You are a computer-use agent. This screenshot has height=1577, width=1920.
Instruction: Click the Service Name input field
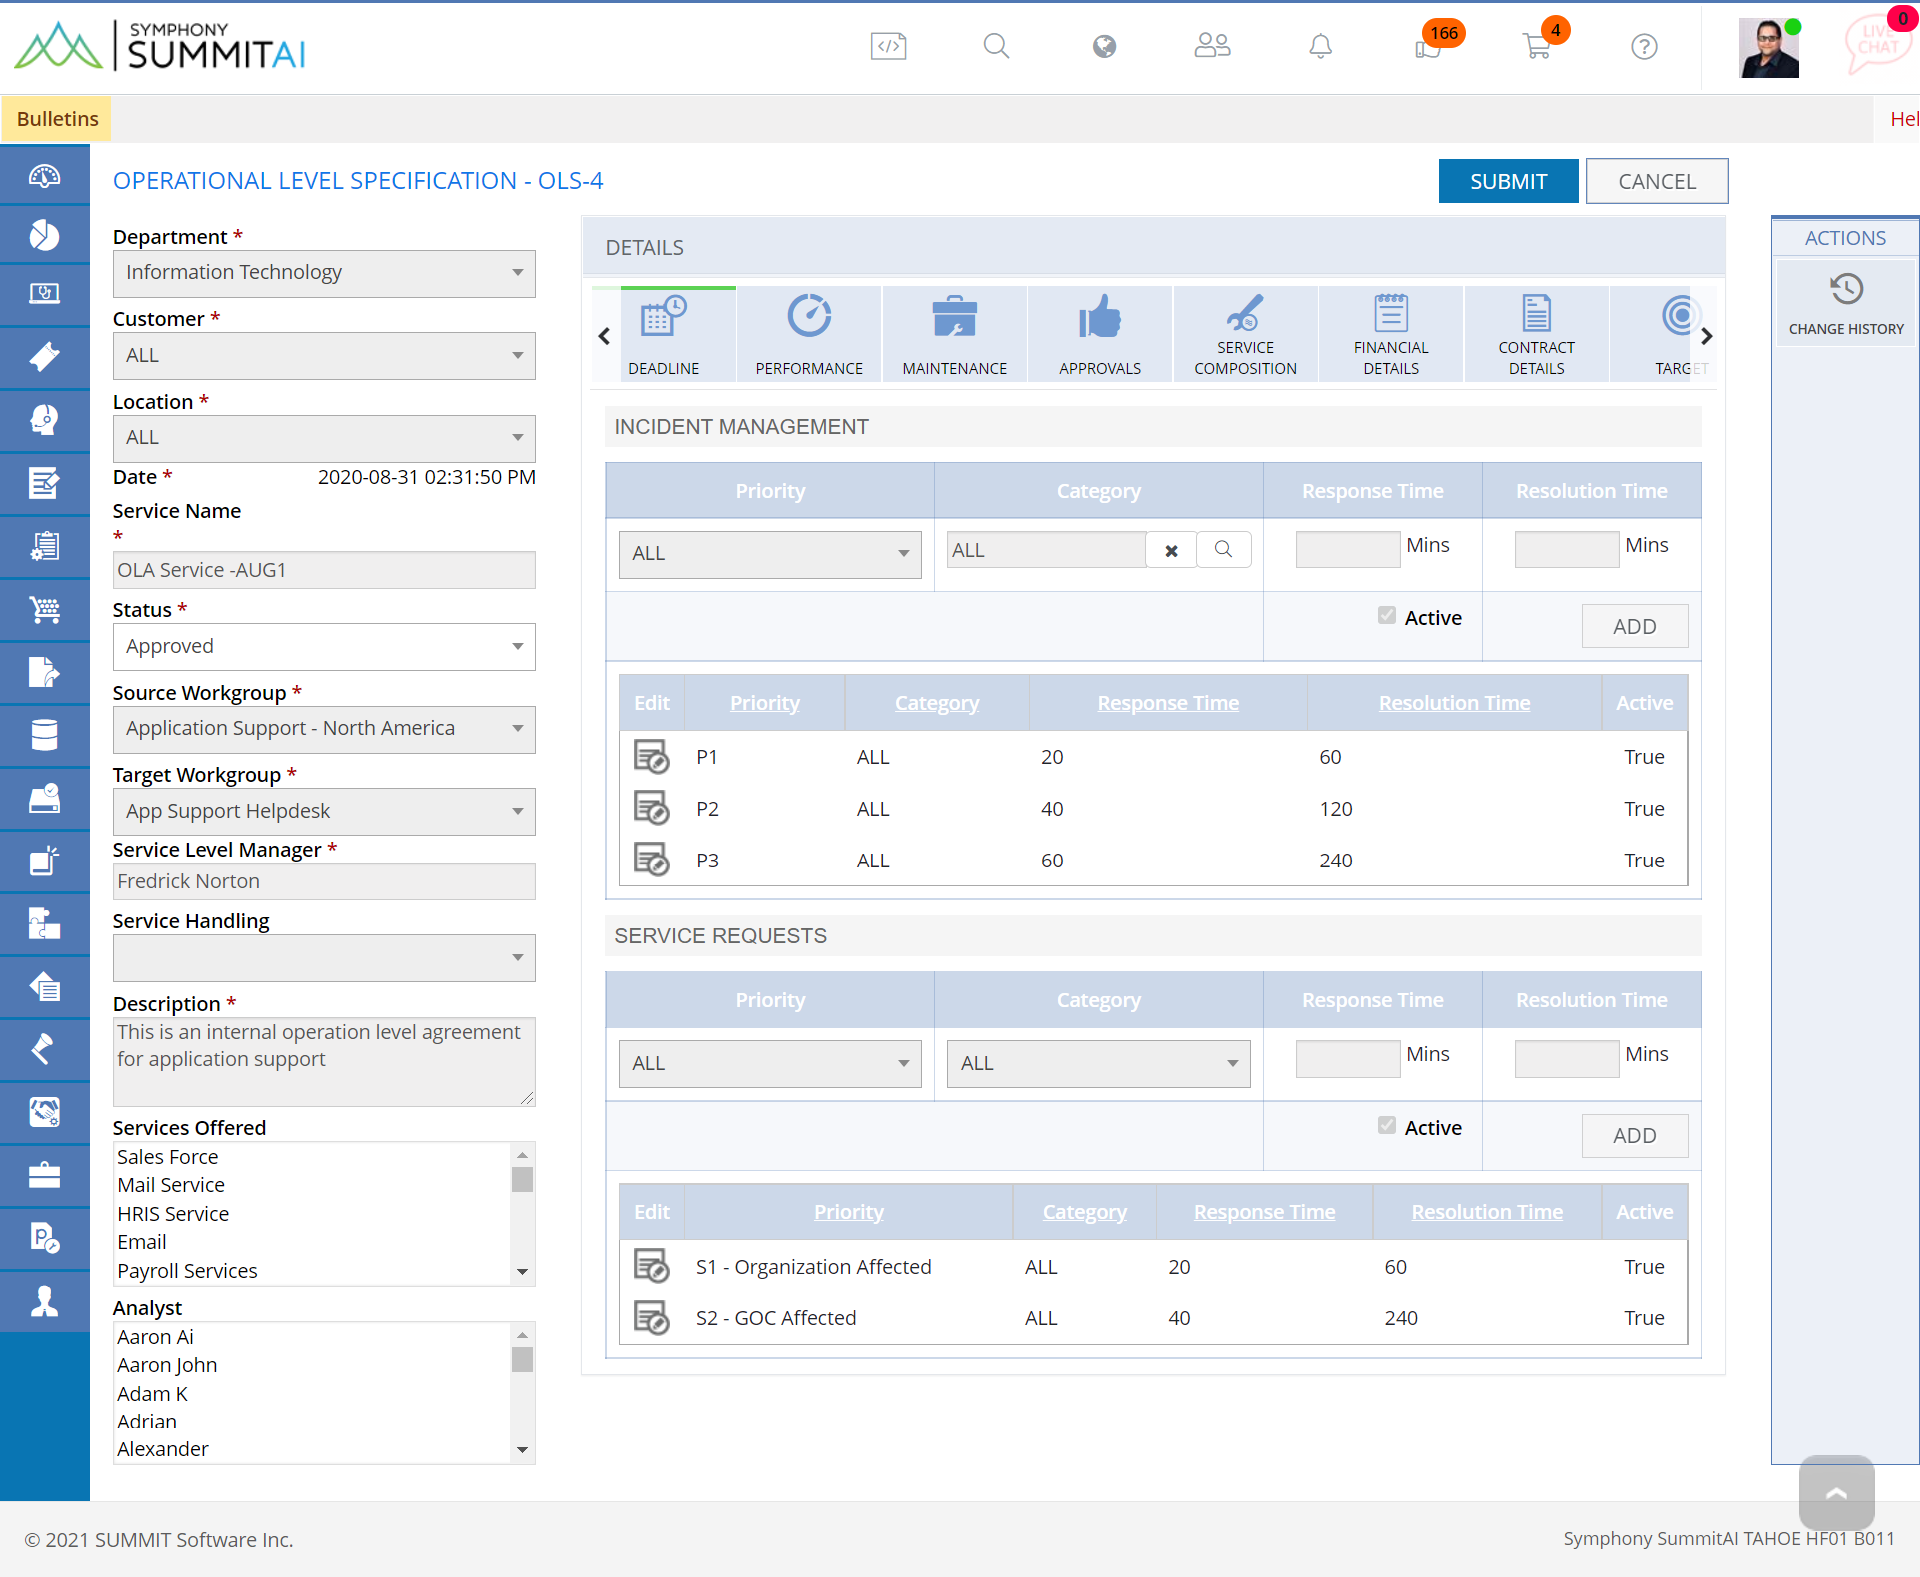click(x=324, y=570)
